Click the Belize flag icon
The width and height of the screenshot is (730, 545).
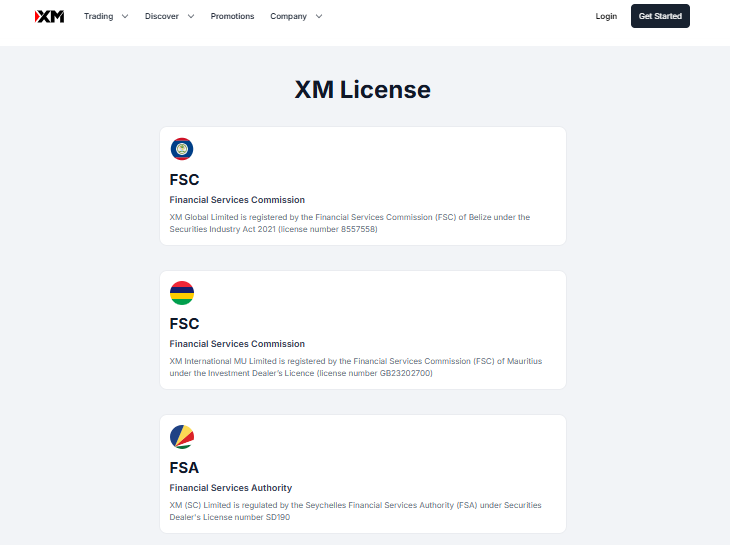point(182,149)
